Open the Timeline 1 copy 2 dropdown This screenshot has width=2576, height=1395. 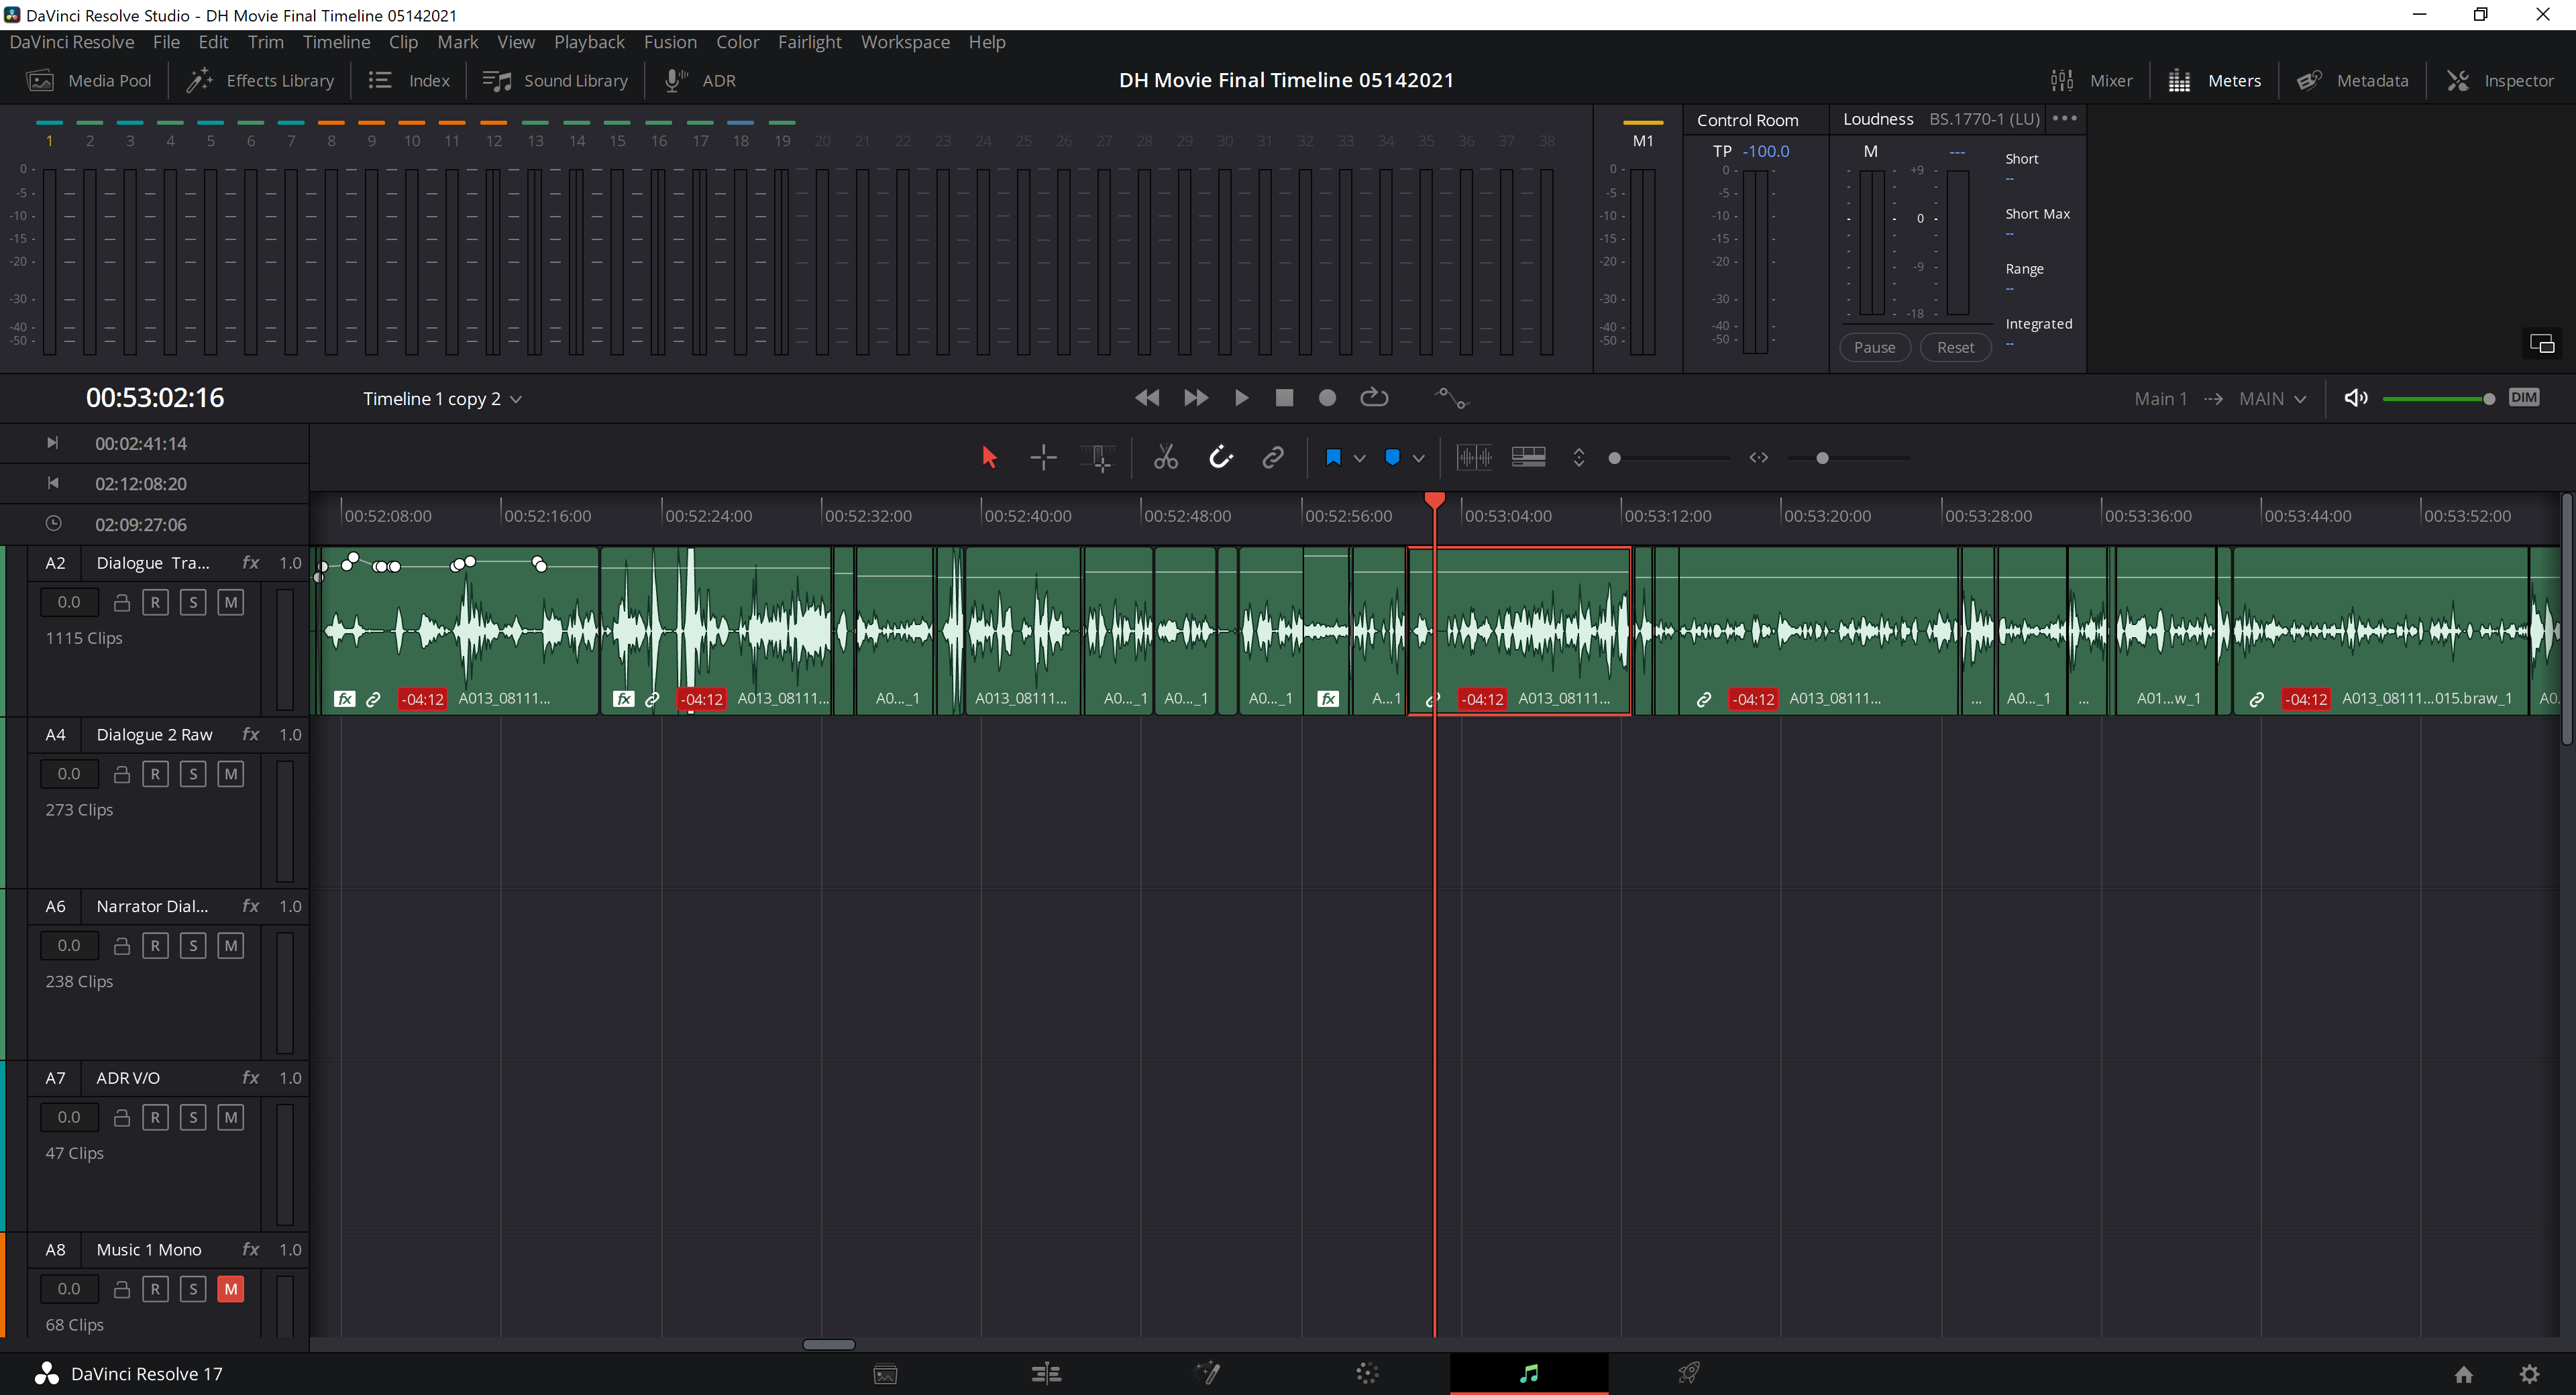(x=443, y=399)
